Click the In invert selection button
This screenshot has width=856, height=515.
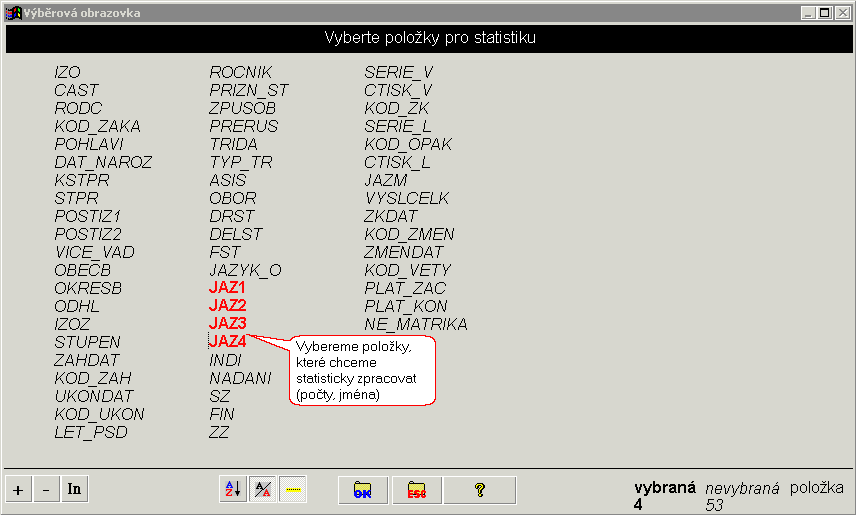[x=74, y=489]
